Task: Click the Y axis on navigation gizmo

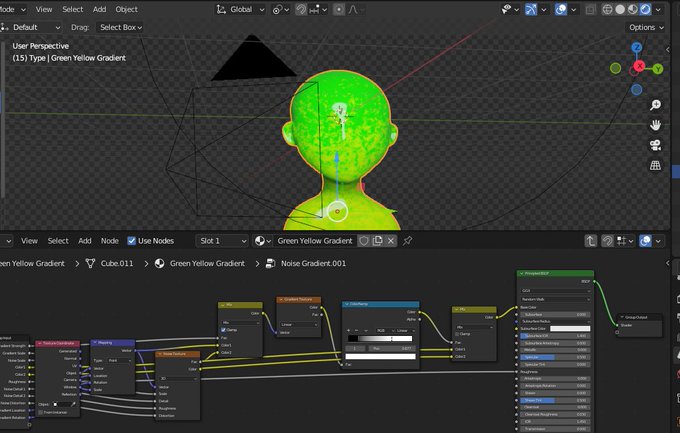Action: (x=658, y=69)
